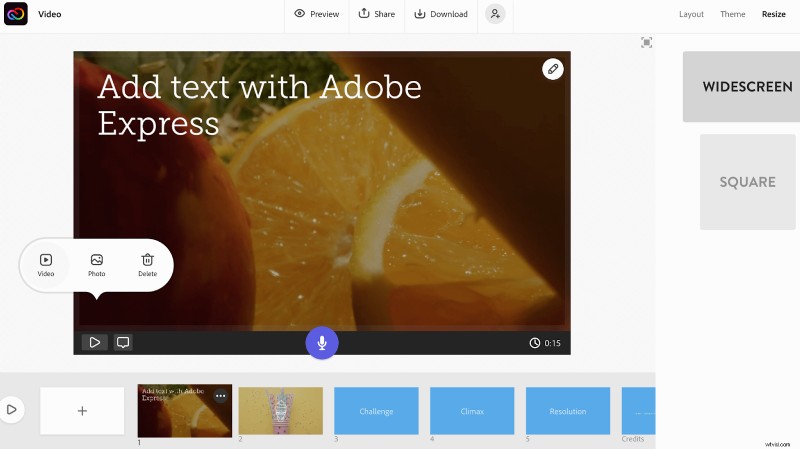Select slide 1 thumbnail in the timeline
The height and width of the screenshot is (449, 800).
185,411
